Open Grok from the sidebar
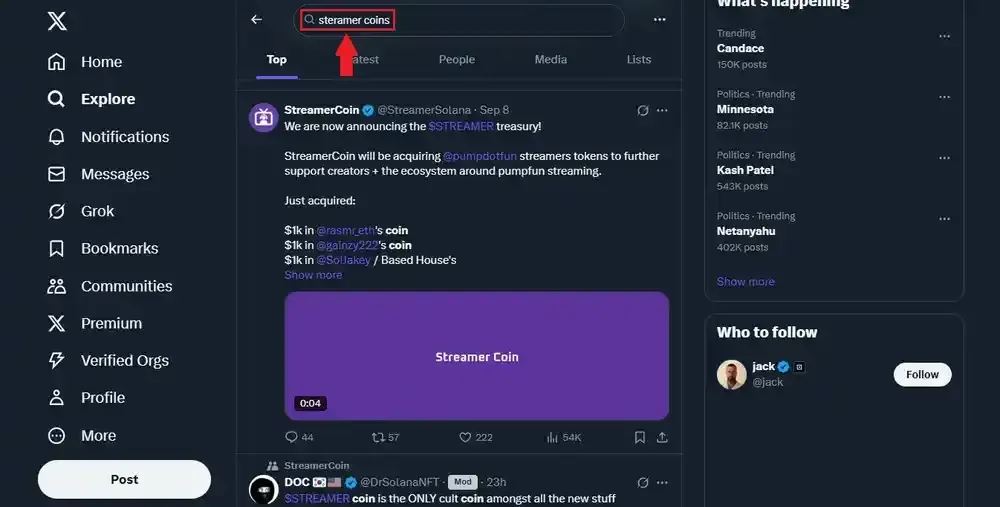Screen dimensions: 1000x507 (x=58, y=211)
